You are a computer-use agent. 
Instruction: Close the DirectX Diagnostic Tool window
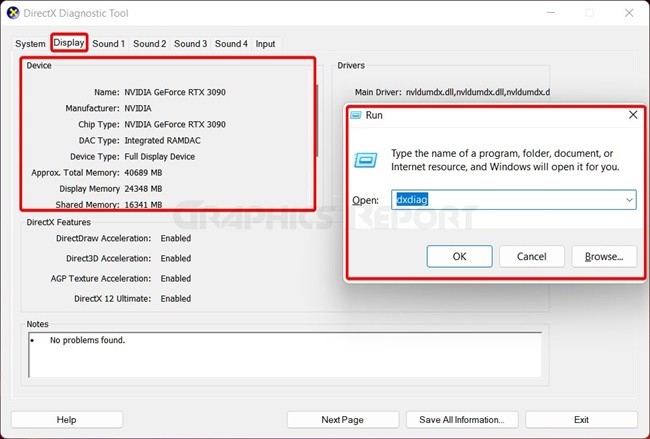pyautogui.click(x=629, y=13)
